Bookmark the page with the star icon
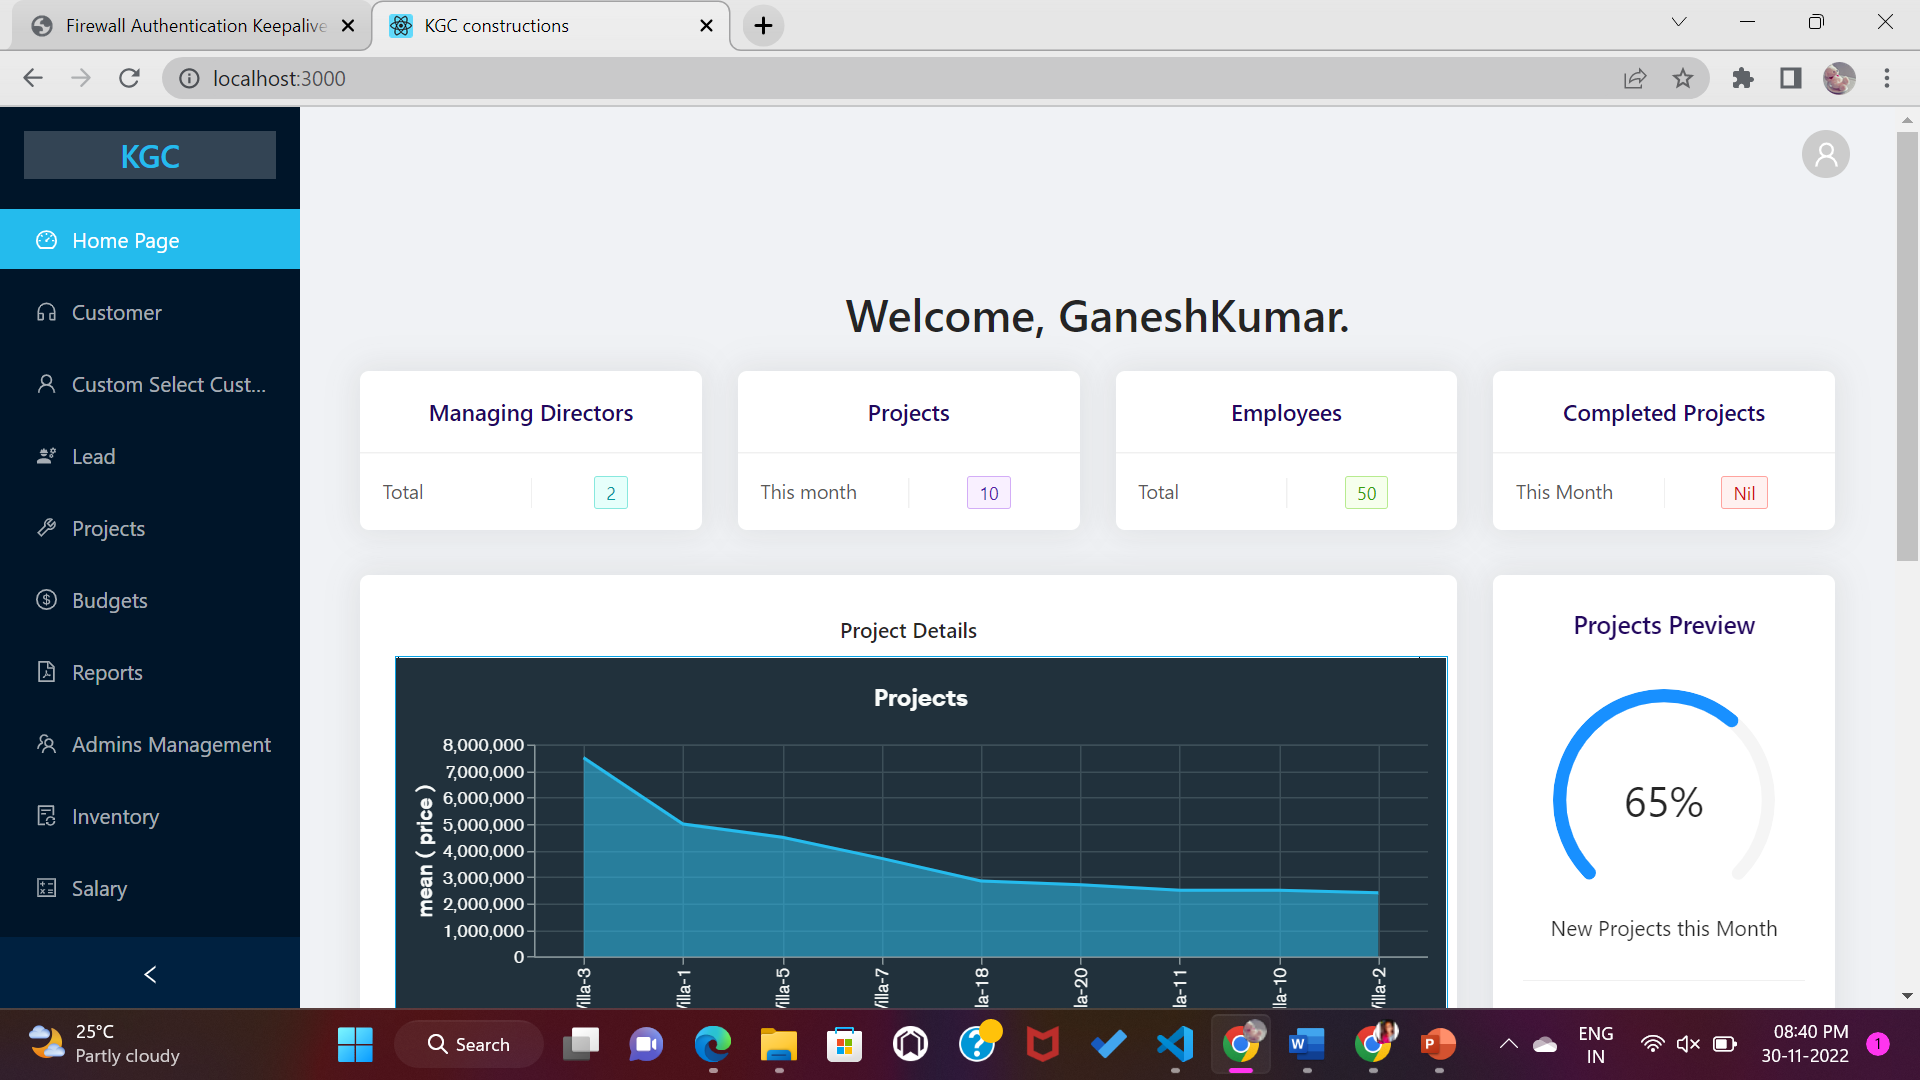This screenshot has width=1920, height=1080. (x=1683, y=78)
